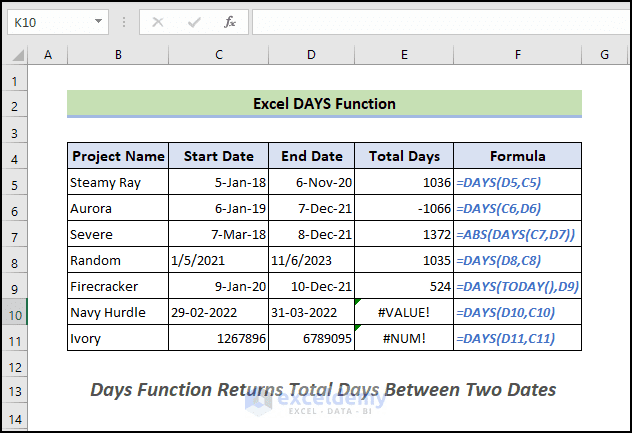Click the 29-02-2022 start date cell
This screenshot has width=632, height=433.
click(218, 312)
